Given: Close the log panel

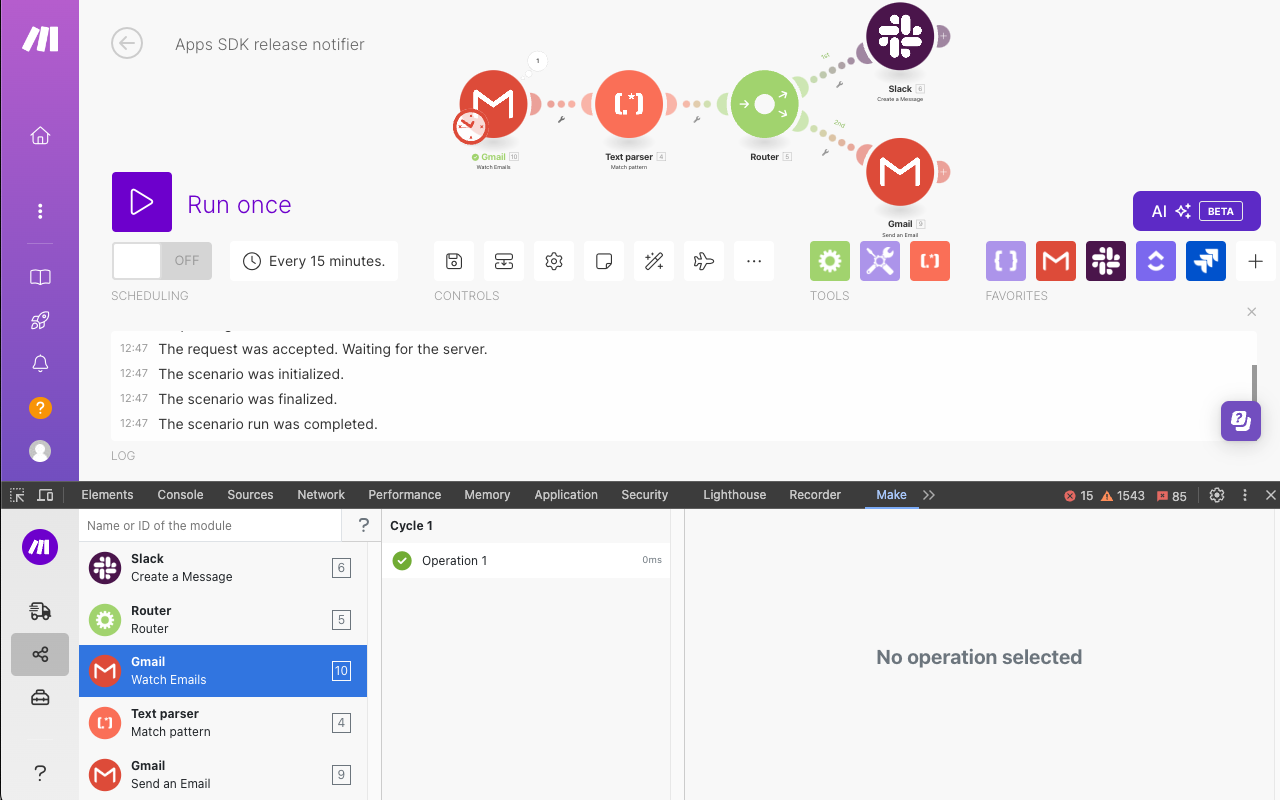Looking at the screenshot, I should coord(1252,312).
